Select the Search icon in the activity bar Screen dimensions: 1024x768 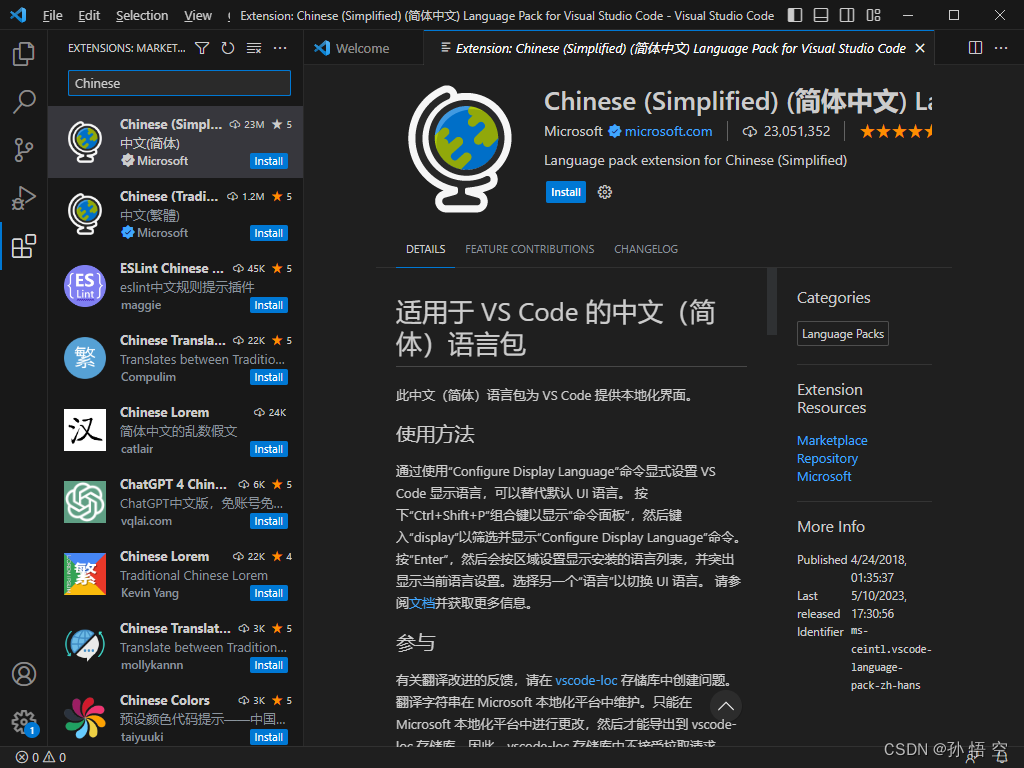click(x=24, y=101)
